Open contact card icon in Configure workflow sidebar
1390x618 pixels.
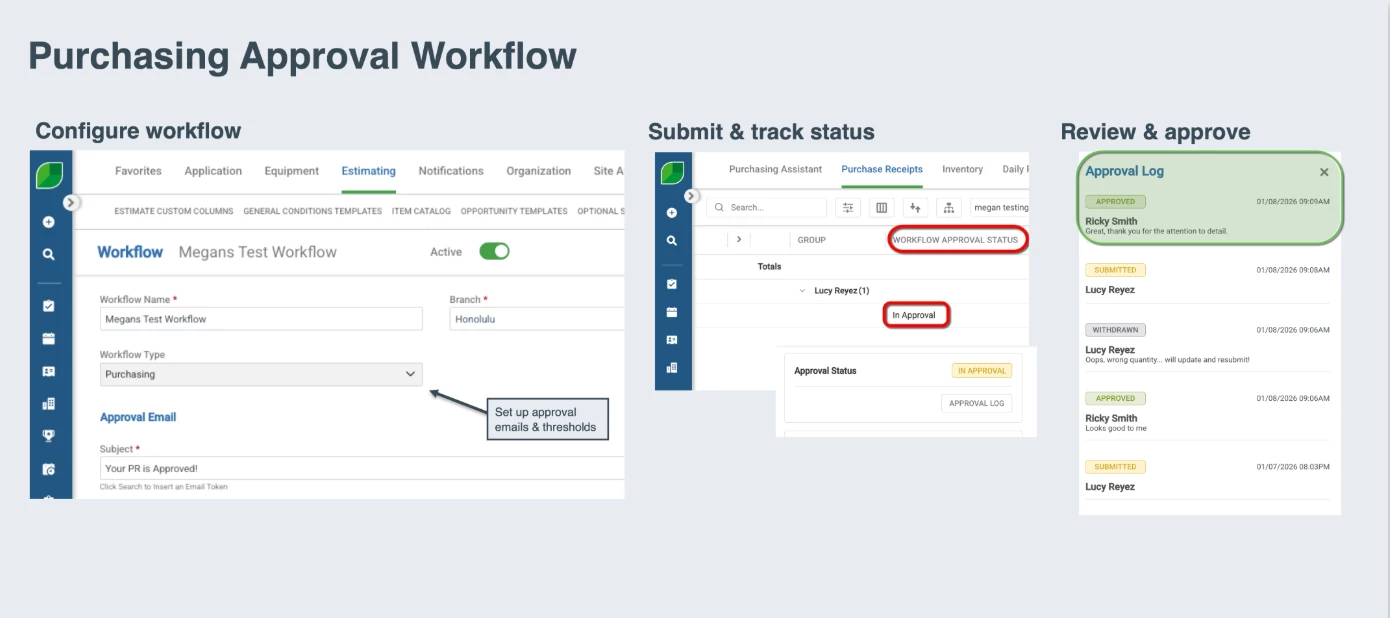(48, 371)
